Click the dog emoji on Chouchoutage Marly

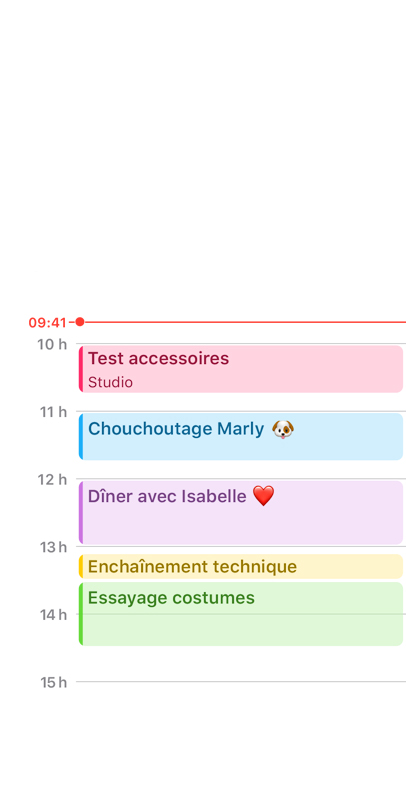282,429
